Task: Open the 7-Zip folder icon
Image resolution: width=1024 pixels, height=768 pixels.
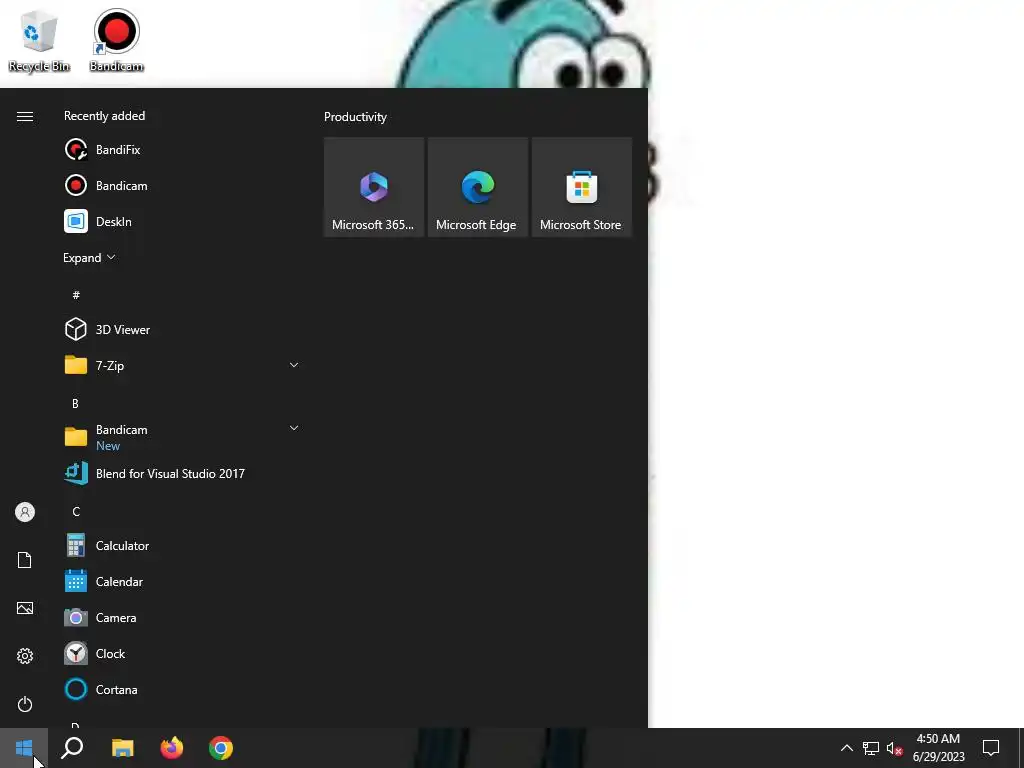Action: click(x=76, y=365)
